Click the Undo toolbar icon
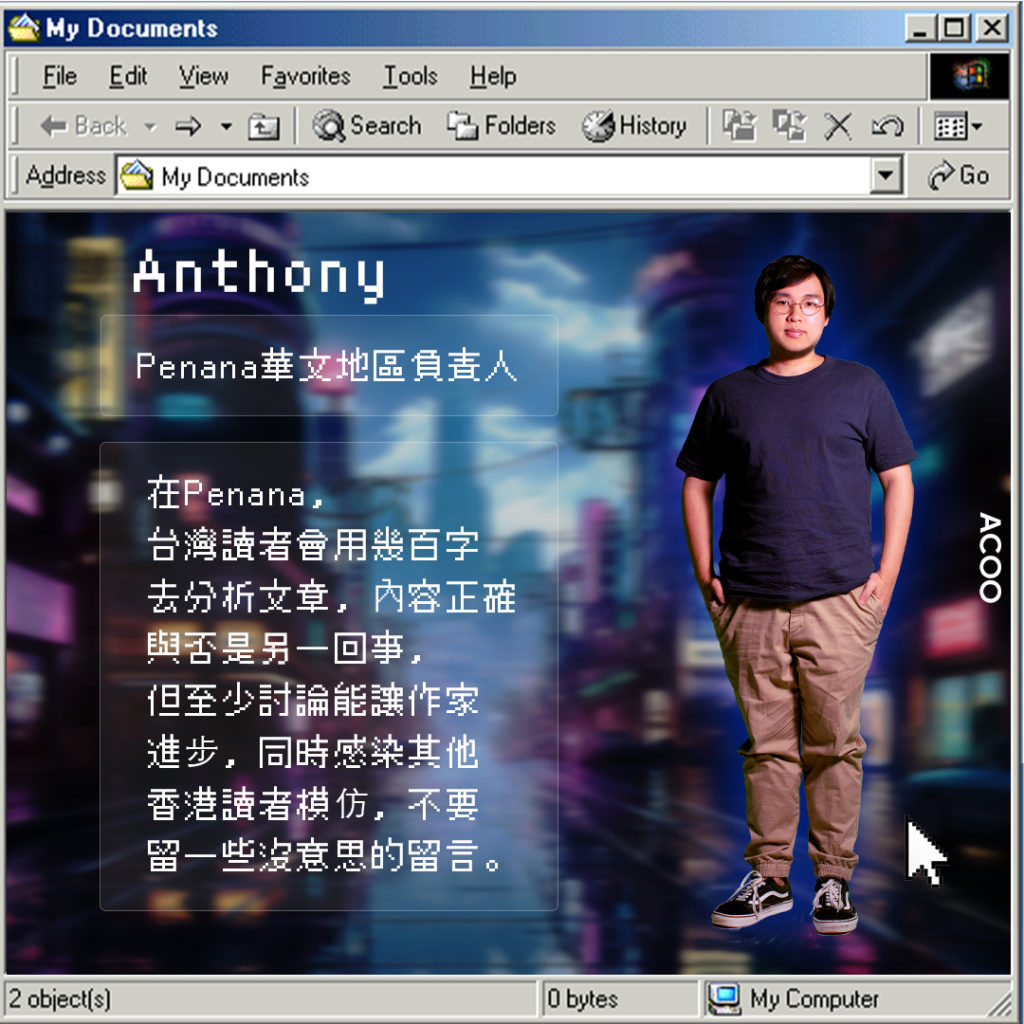Viewport: 1024px width, 1024px height. click(x=887, y=126)
